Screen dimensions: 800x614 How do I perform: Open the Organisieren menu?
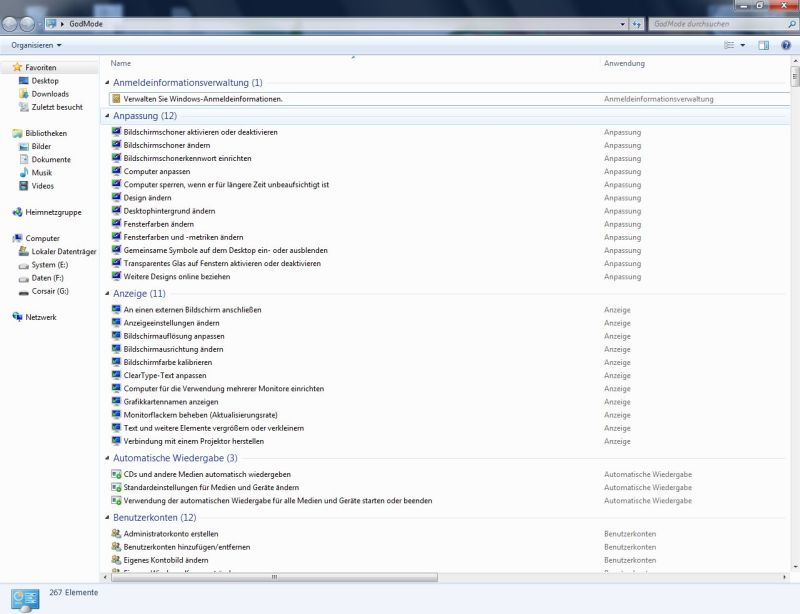tap(36, 45)
